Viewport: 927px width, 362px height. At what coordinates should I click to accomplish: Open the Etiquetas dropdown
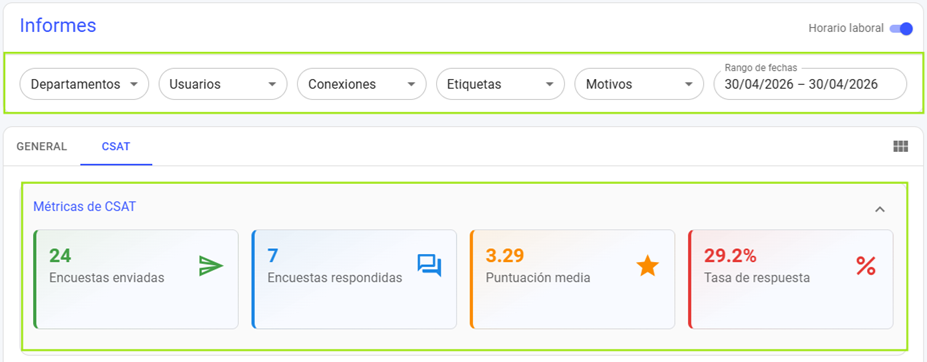click(500, 84)
